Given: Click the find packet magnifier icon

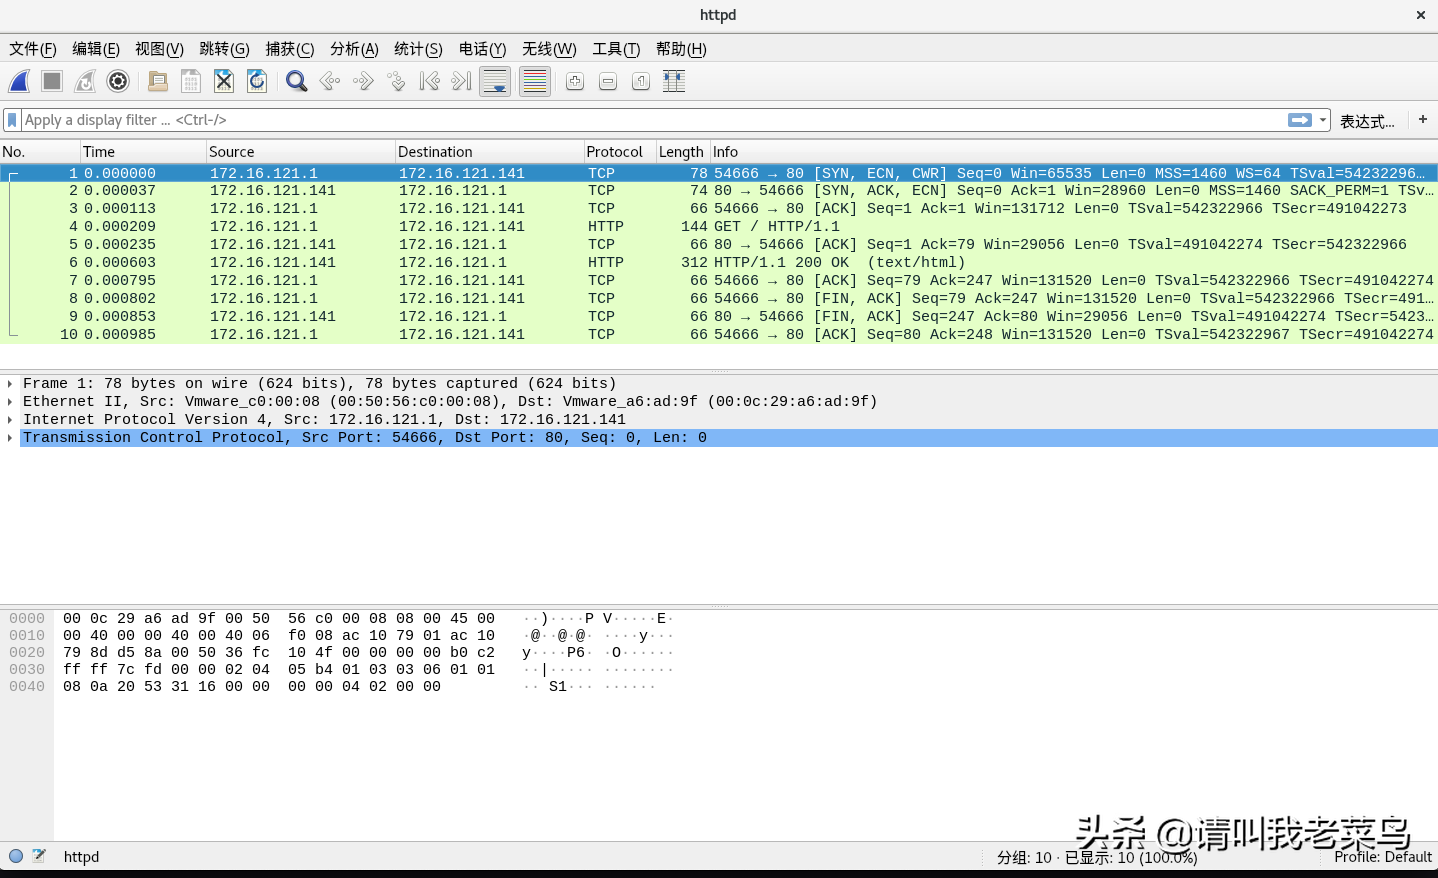Looking at the screenshot, I should point(296,82).
